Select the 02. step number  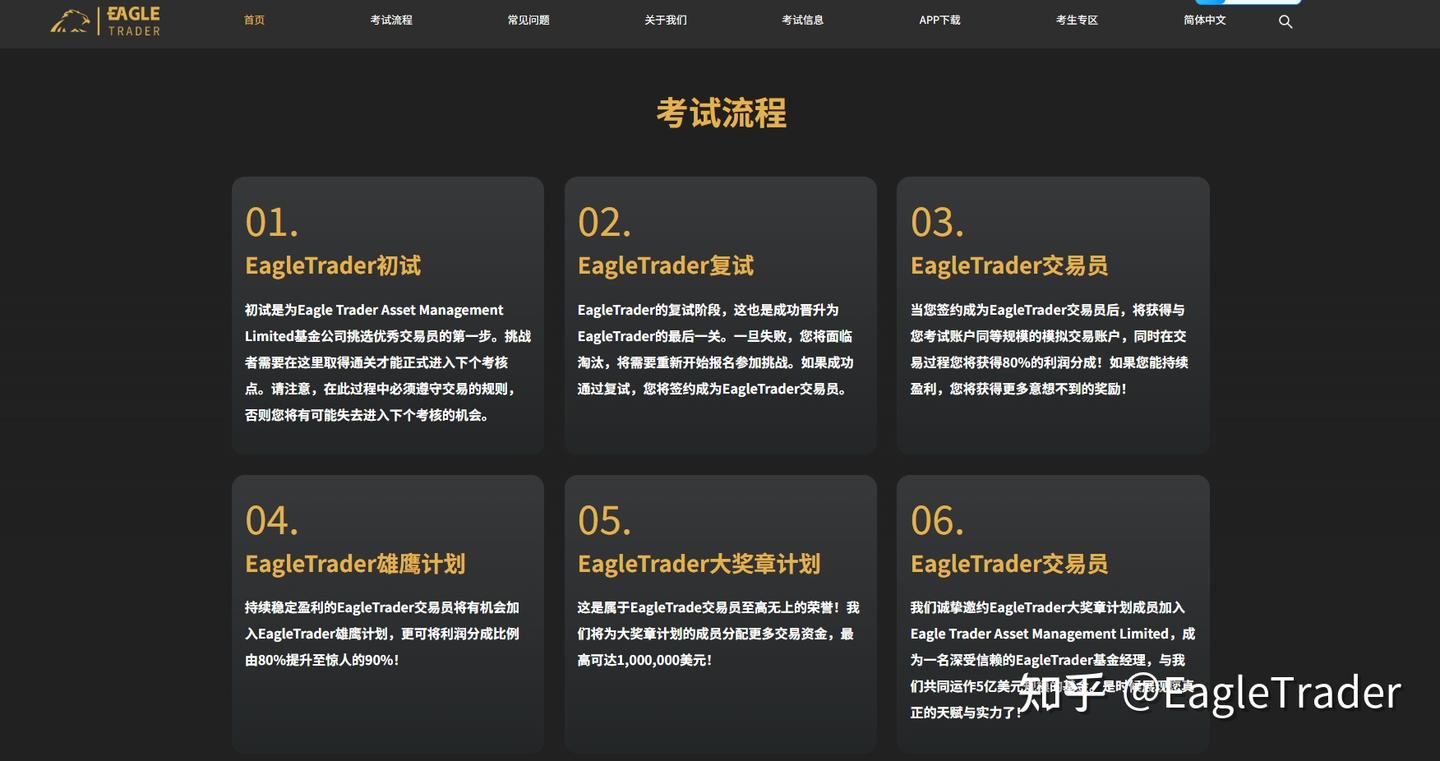604,222
